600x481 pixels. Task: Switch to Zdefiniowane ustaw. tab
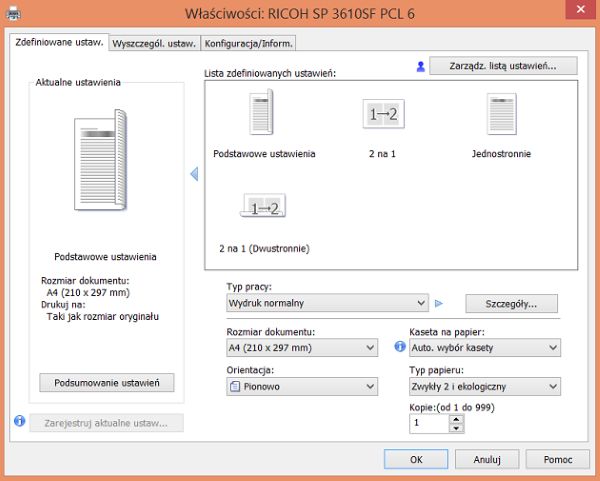coord(59,42)
